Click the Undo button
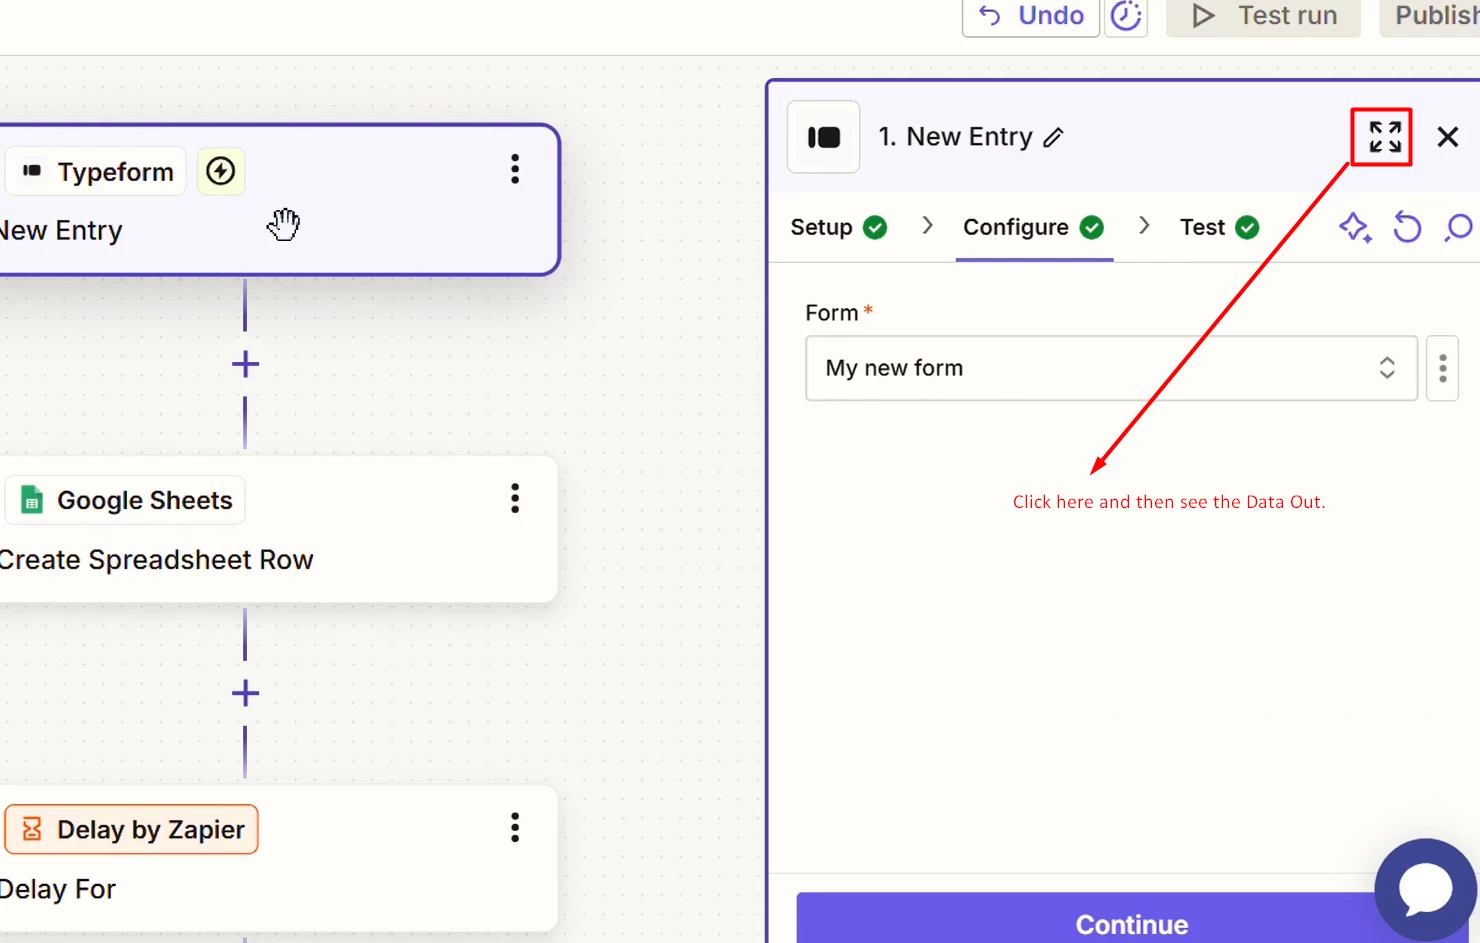Screen dimensions: 1480x943 tap(1031, 16)
